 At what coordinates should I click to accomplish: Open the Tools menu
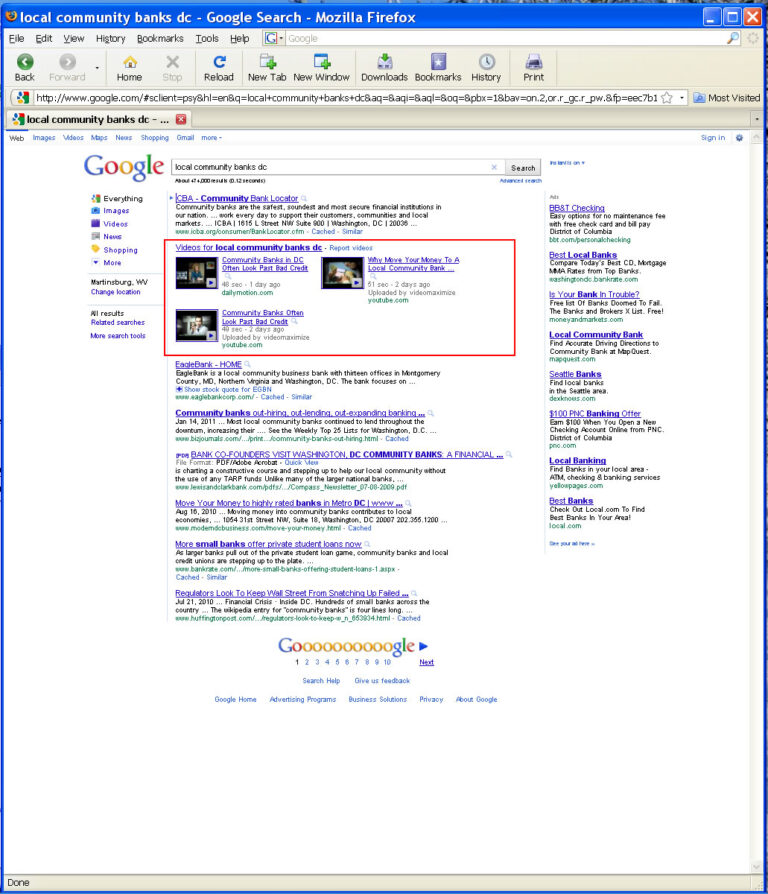point(207,38)
